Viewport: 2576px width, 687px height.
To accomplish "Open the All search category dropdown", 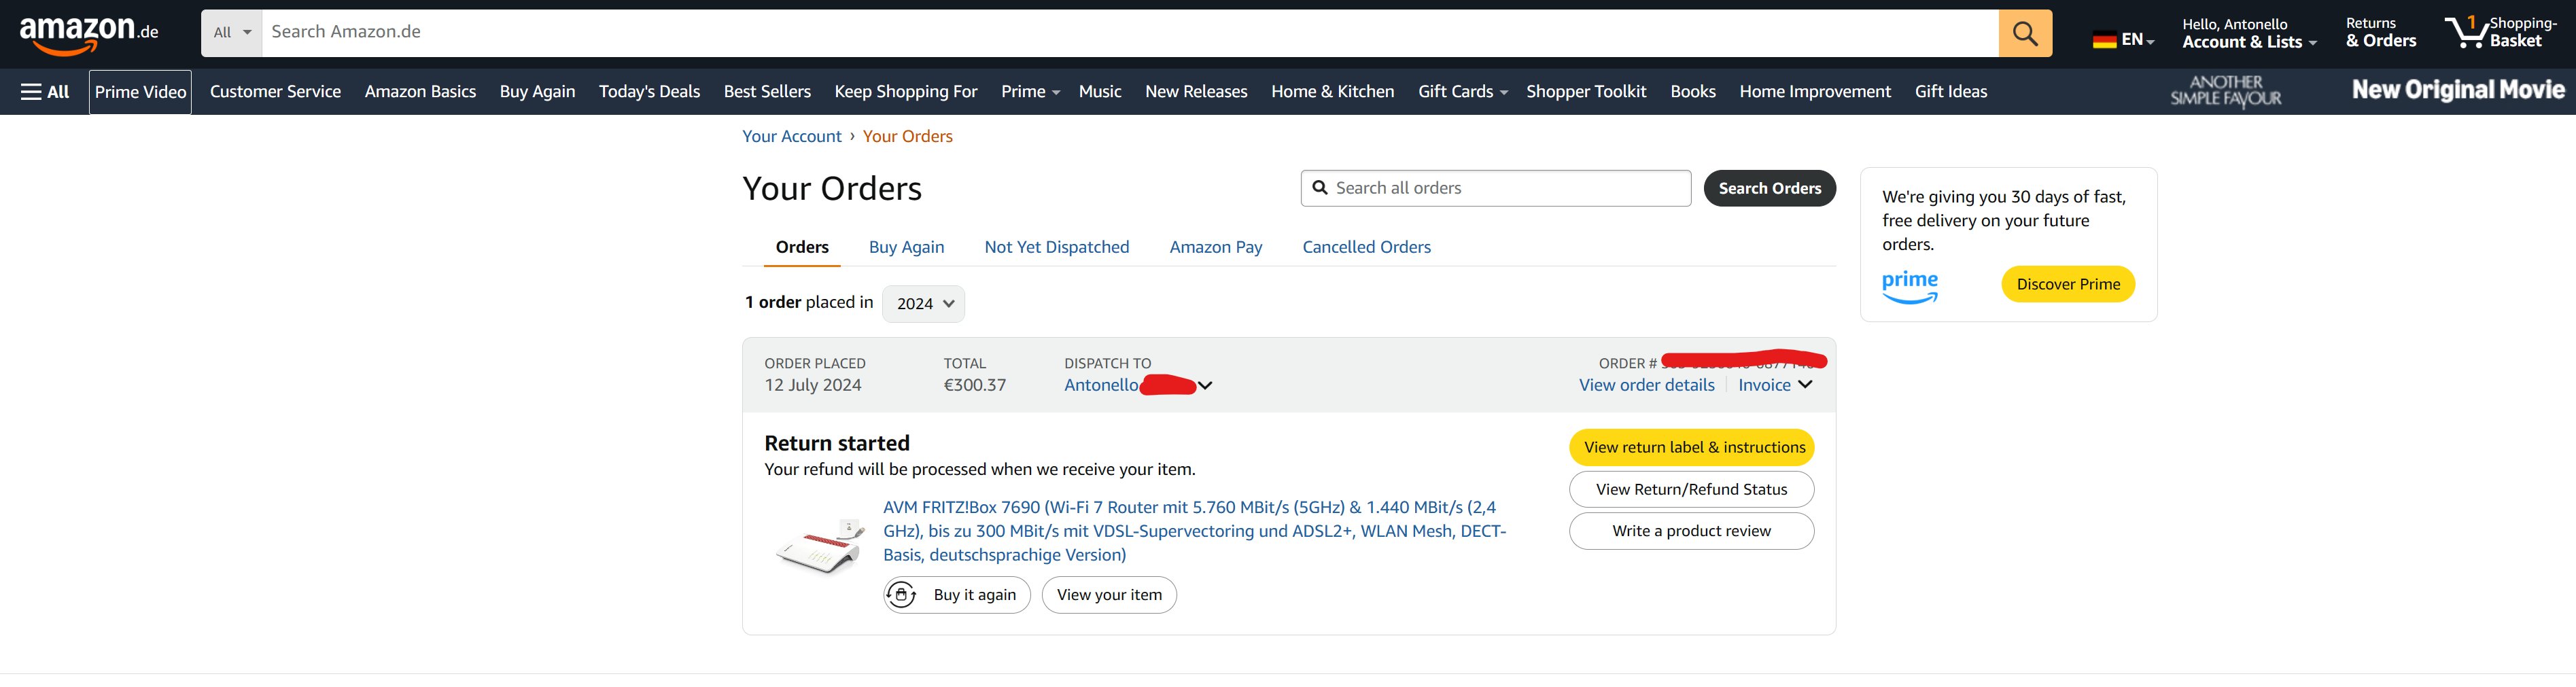I will 231,33.
